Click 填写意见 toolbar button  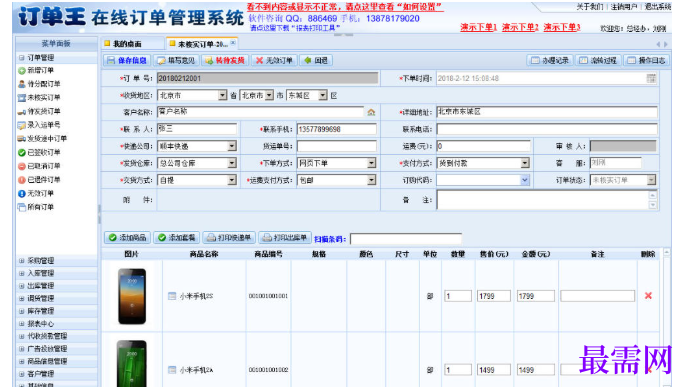point(176,60)
